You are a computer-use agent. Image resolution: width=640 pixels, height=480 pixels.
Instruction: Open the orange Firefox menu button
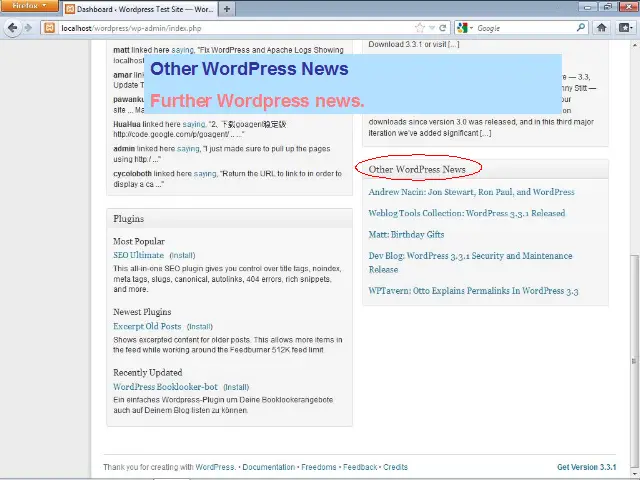pos(29,6)
